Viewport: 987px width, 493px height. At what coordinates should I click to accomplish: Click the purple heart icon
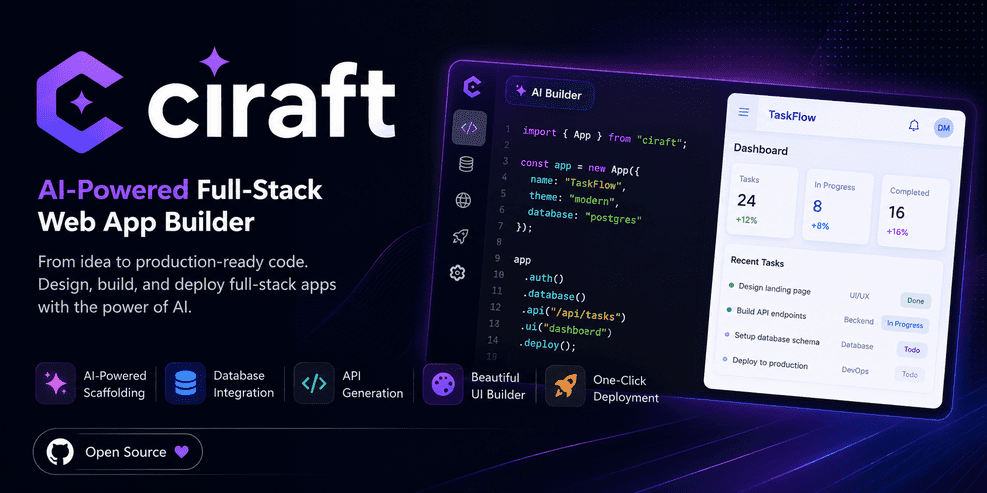181,452
